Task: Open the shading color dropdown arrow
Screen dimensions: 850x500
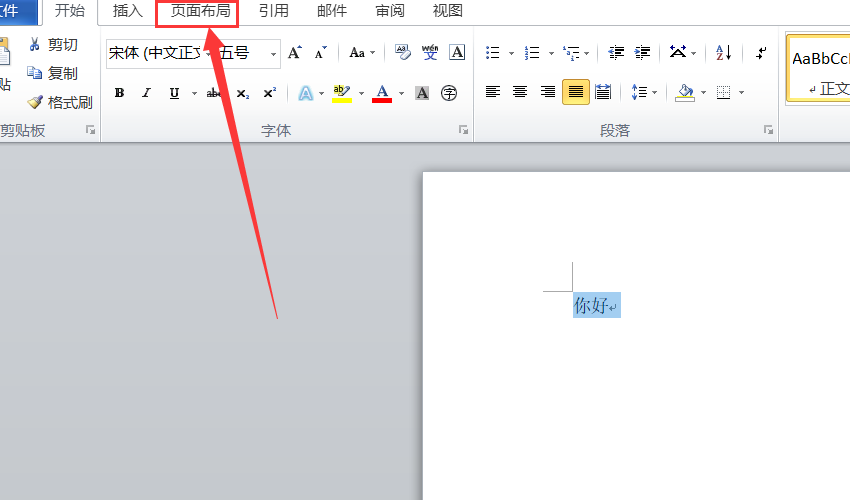Action: point(704,93)
